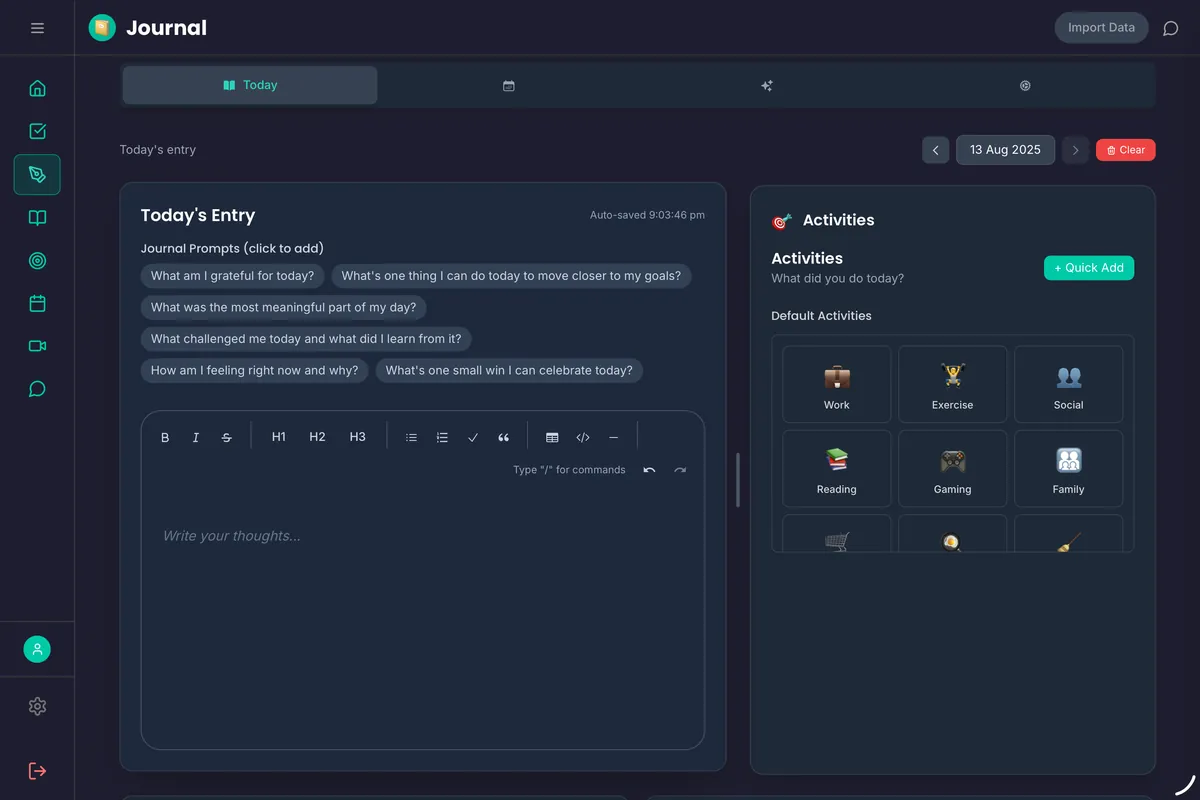1200x800 pixels.
Task: Switch to the Today tab
Action: [250, 85]
